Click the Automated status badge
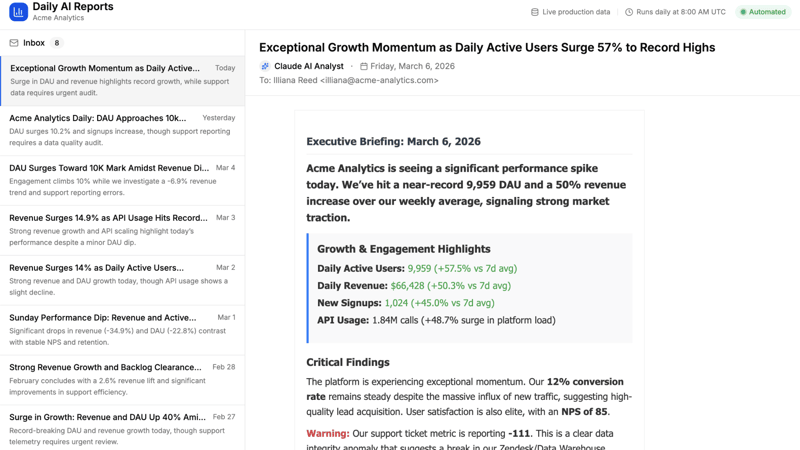The image size is (800, 450). (x=763, y=12)
